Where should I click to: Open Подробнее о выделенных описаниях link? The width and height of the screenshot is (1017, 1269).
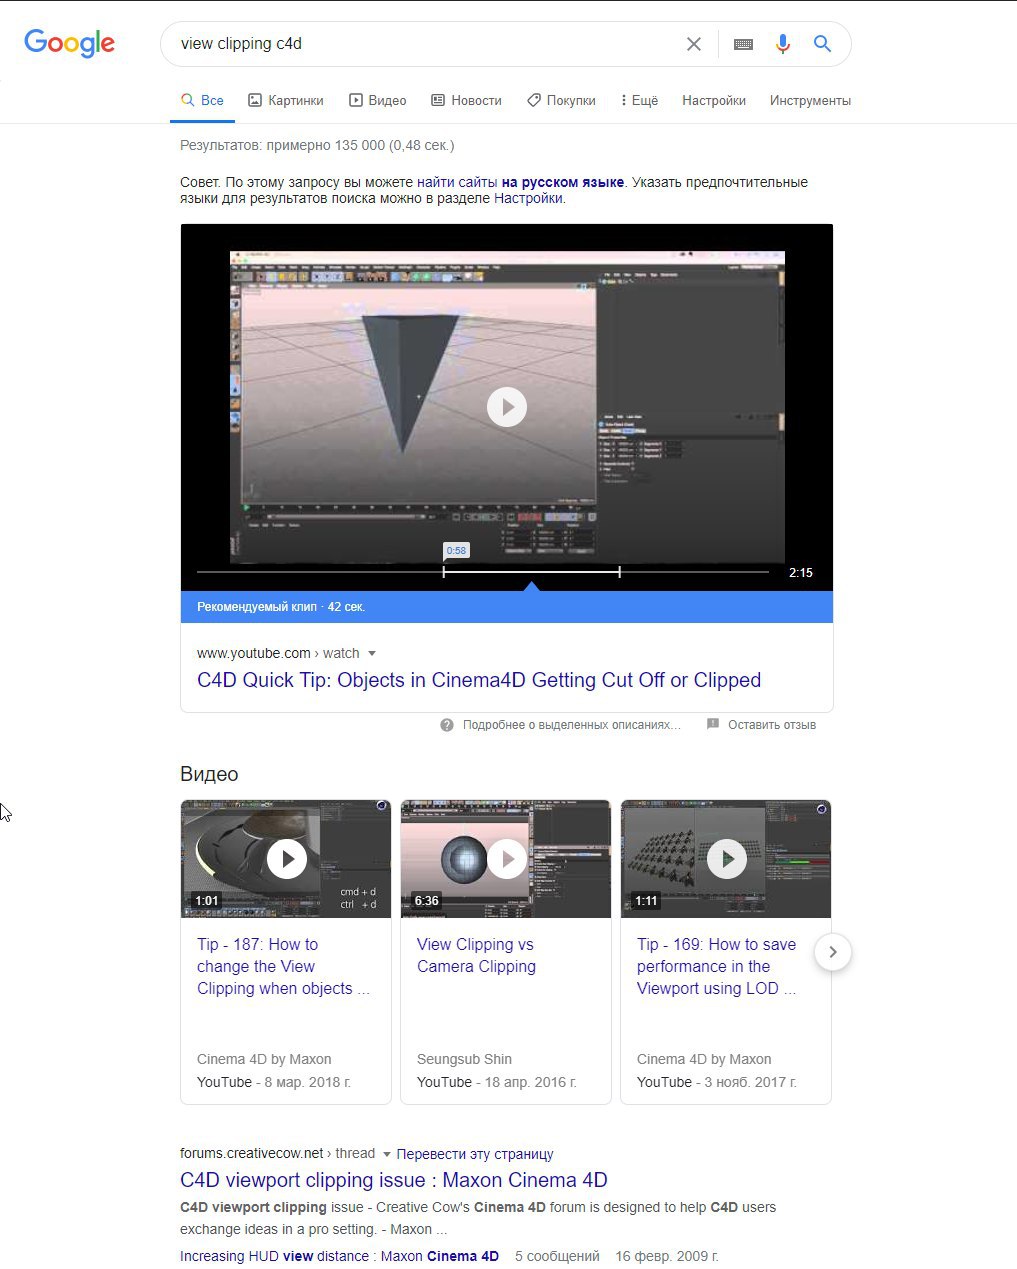coord(572,725)
